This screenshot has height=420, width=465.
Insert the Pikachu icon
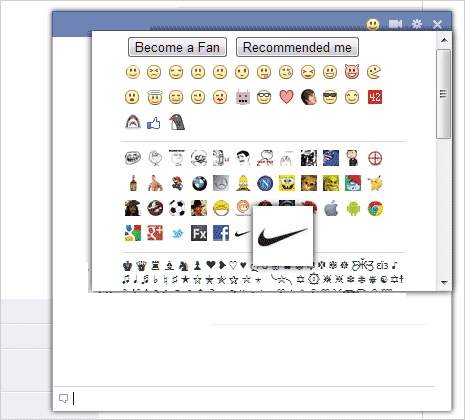point(375,183)
